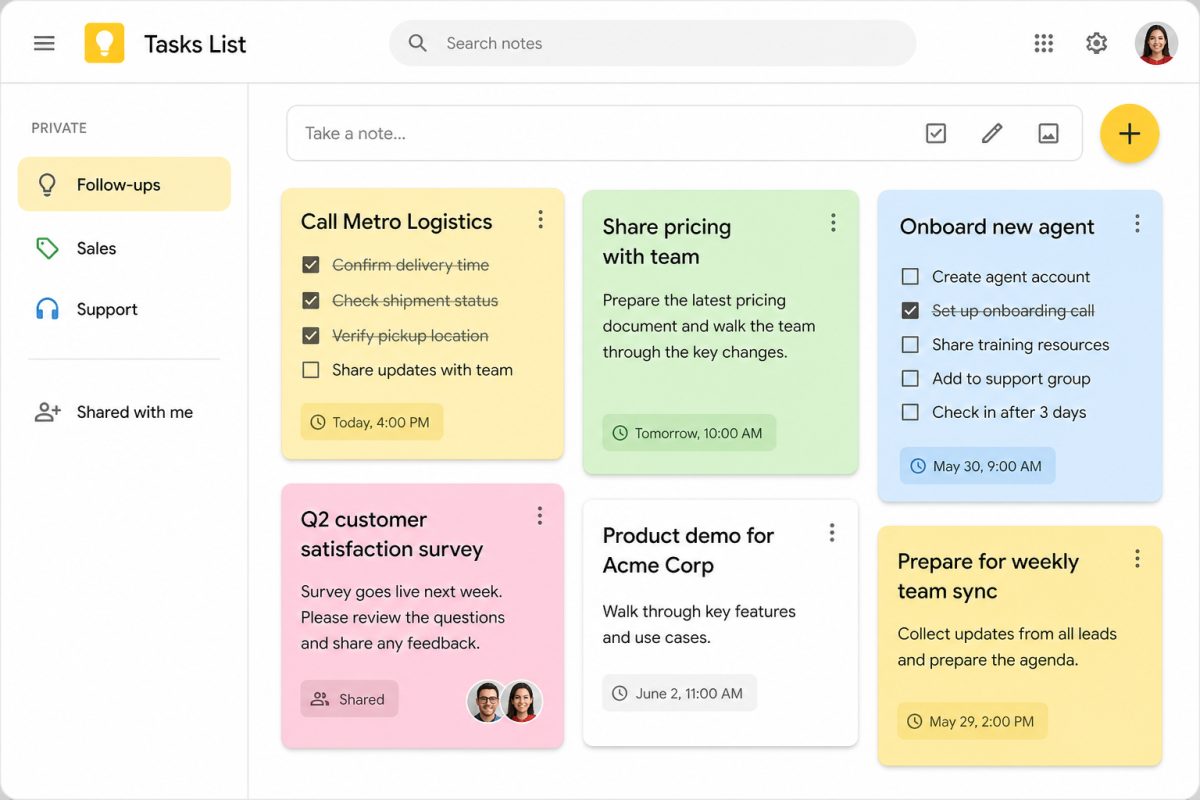Open the account profile avatar
This screenshot has height=800, width=1200.
[x=1156, y=43]
